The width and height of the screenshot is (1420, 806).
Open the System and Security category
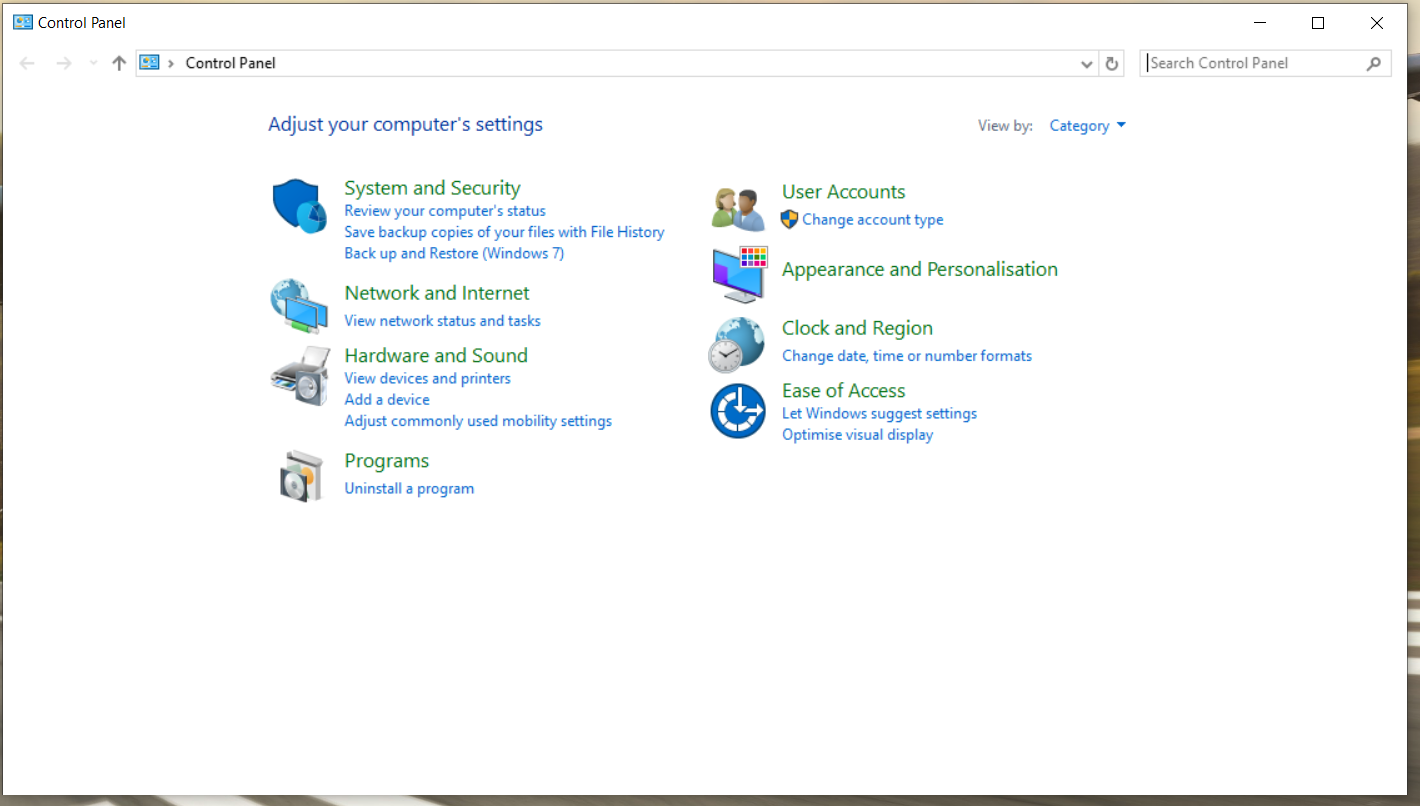(432, 188)
